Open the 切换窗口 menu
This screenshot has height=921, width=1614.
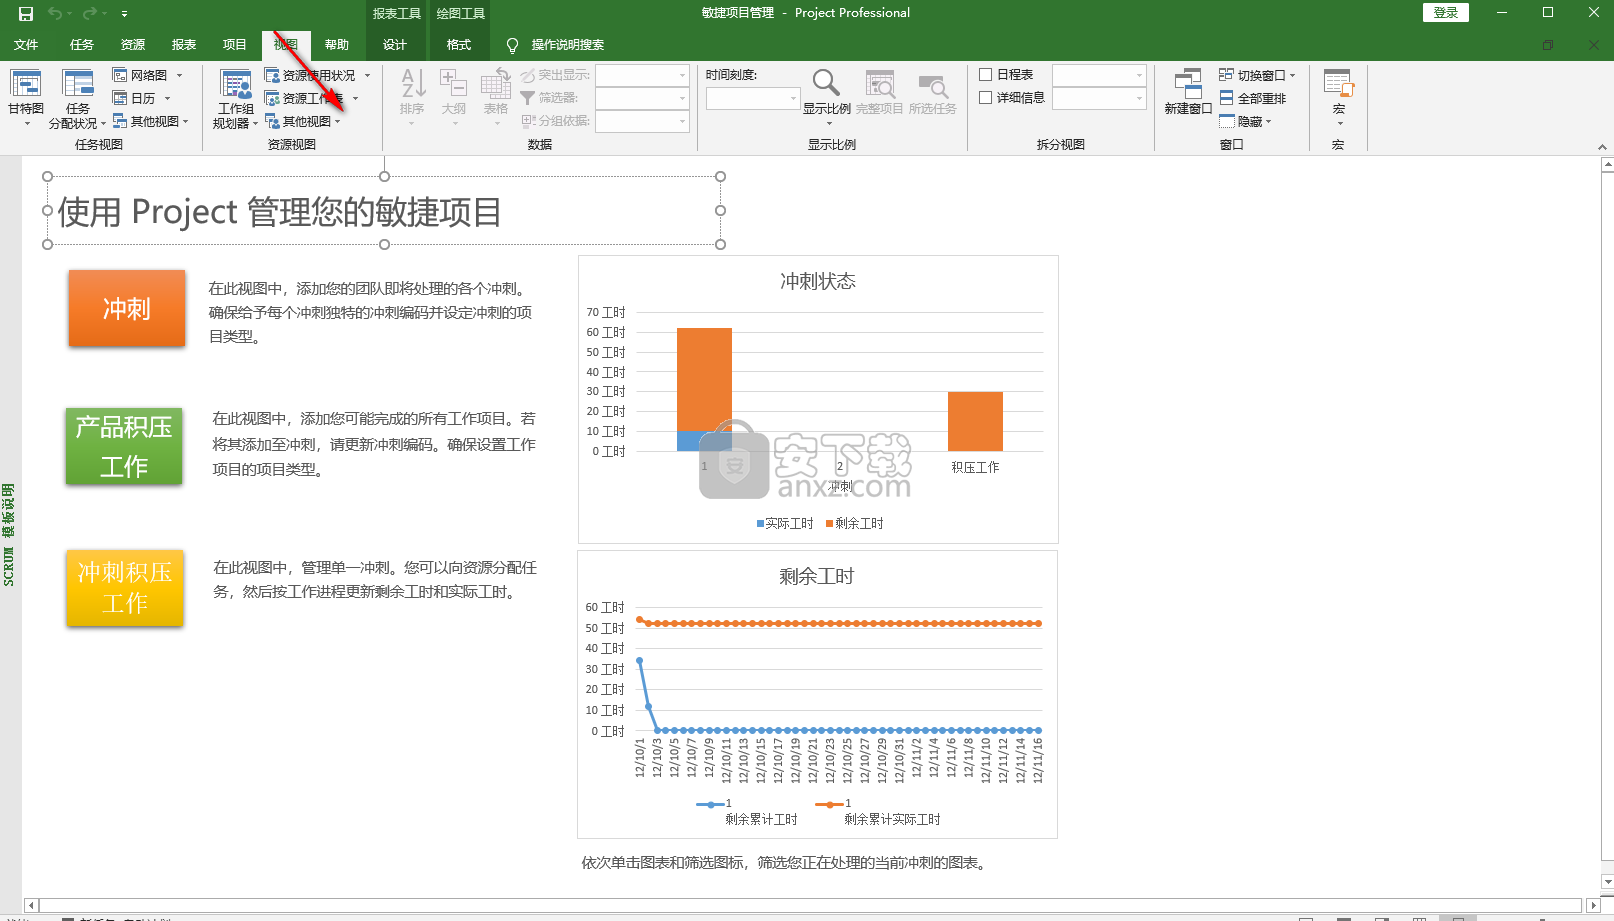click(x=1257, y=75)
